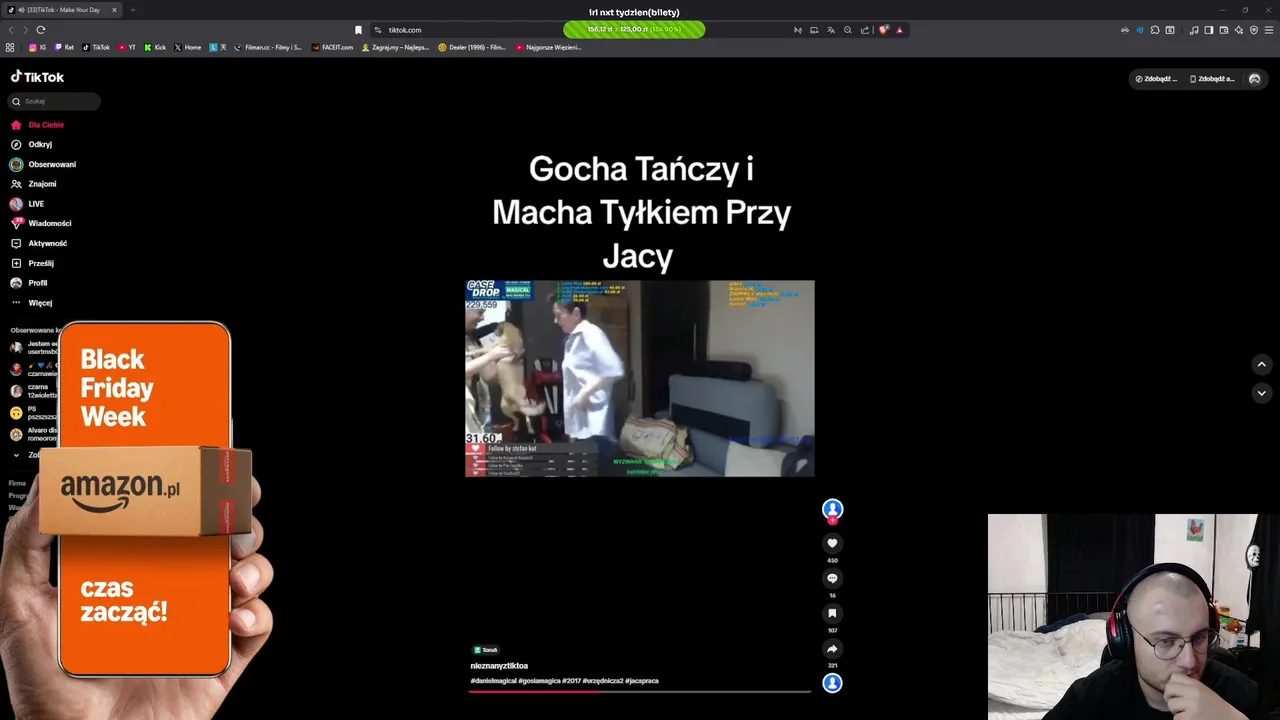
Task: Open the IG bookmark
Action: [x=38, y=47]
